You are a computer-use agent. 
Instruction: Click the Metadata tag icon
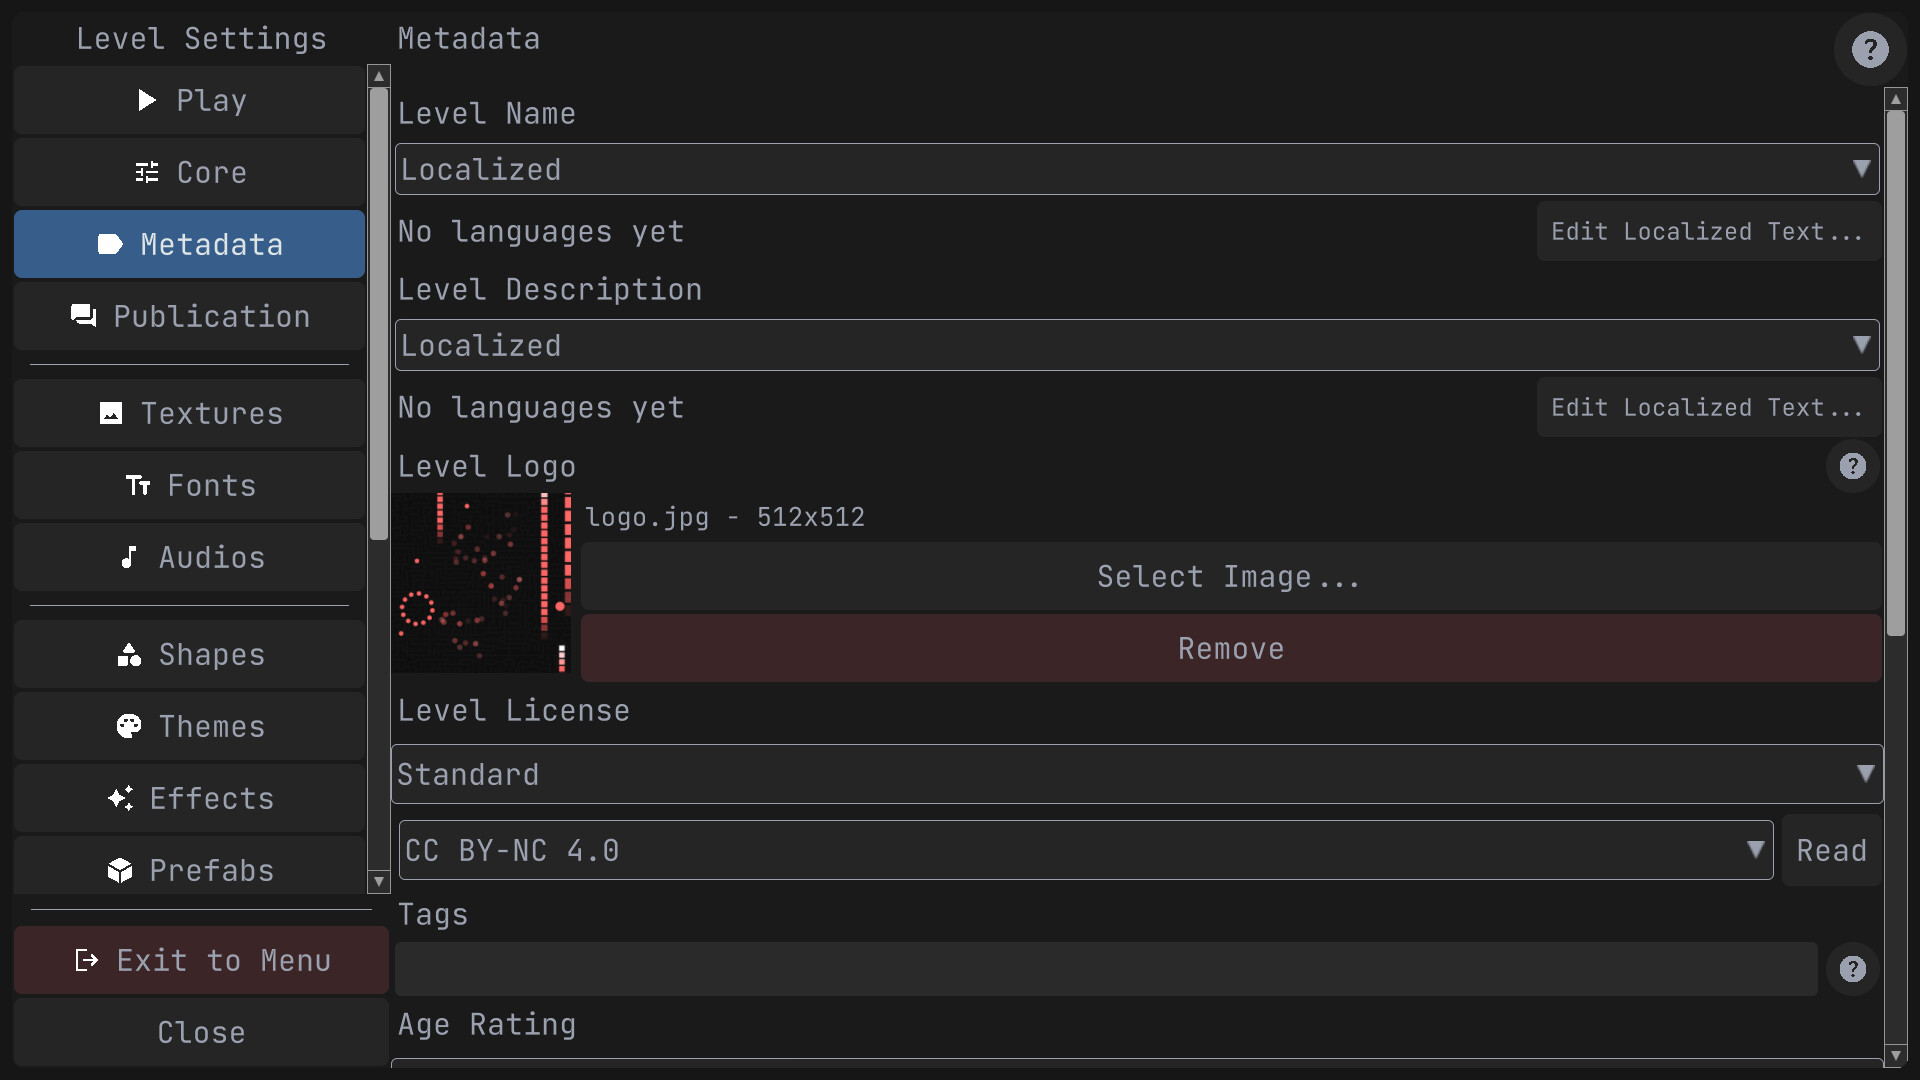pyautogui.click(x=110, y=244)
